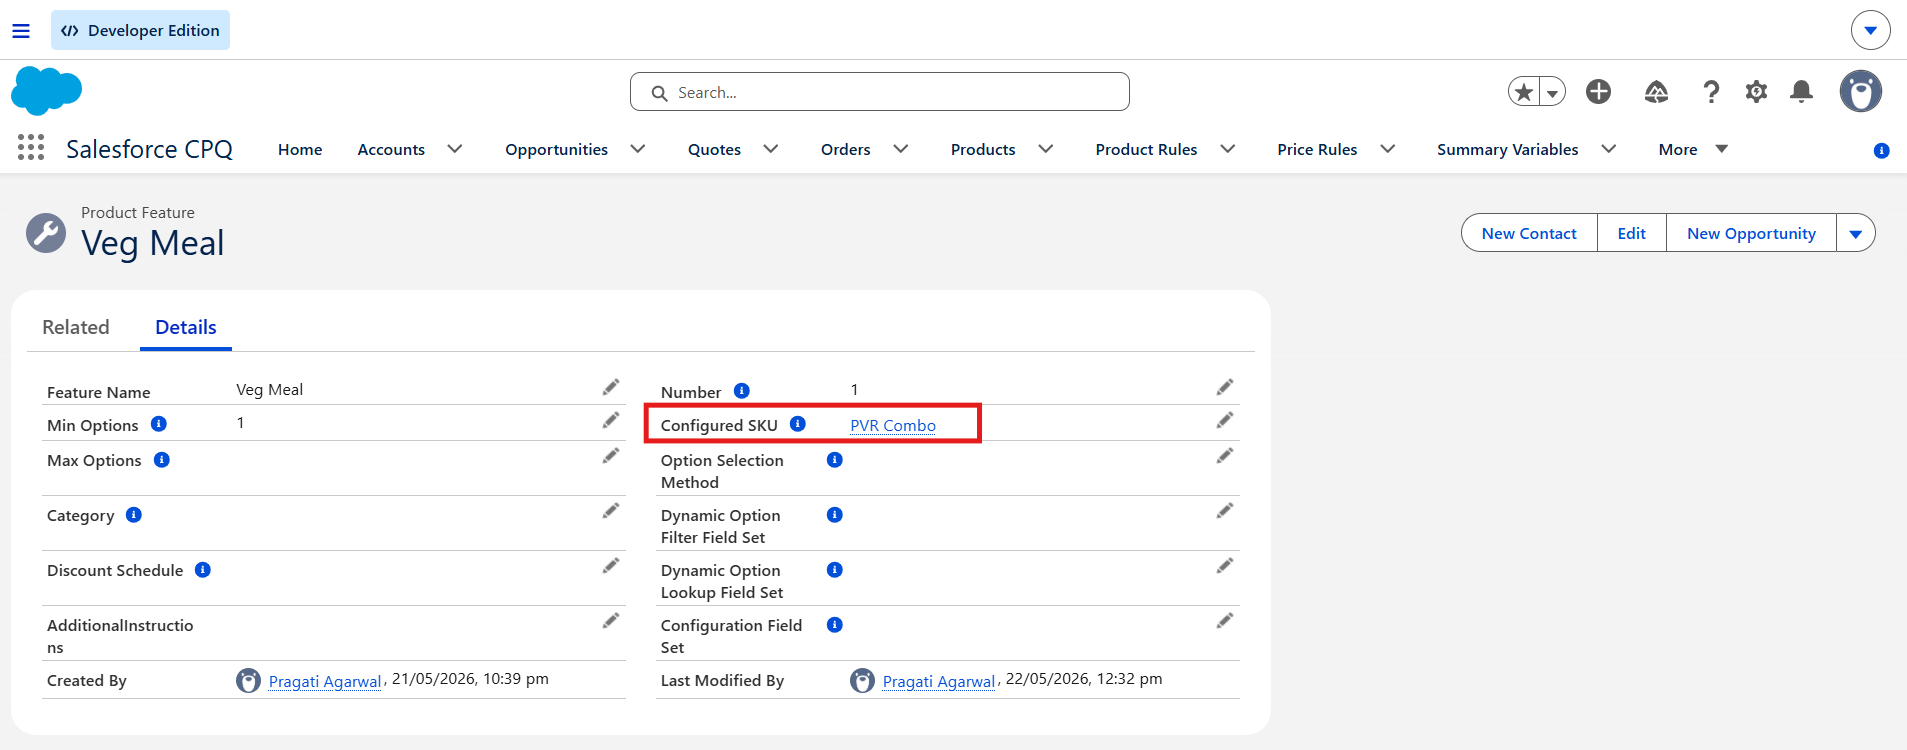Edit the Configured SKU field pencil
The height and width of the screenshot is (750, 1907).
pos(1225,421)
